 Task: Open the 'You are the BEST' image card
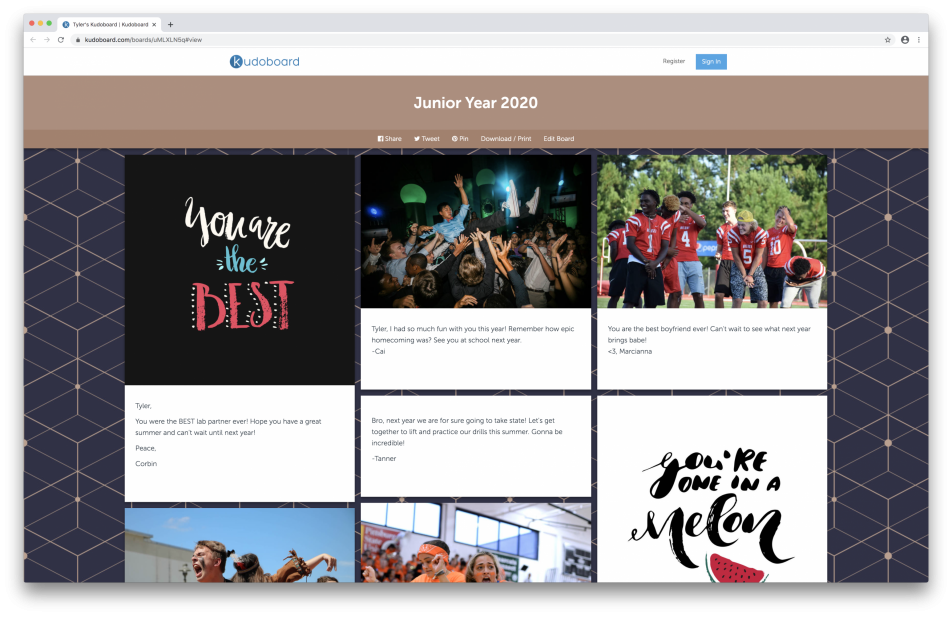(239, 270)
